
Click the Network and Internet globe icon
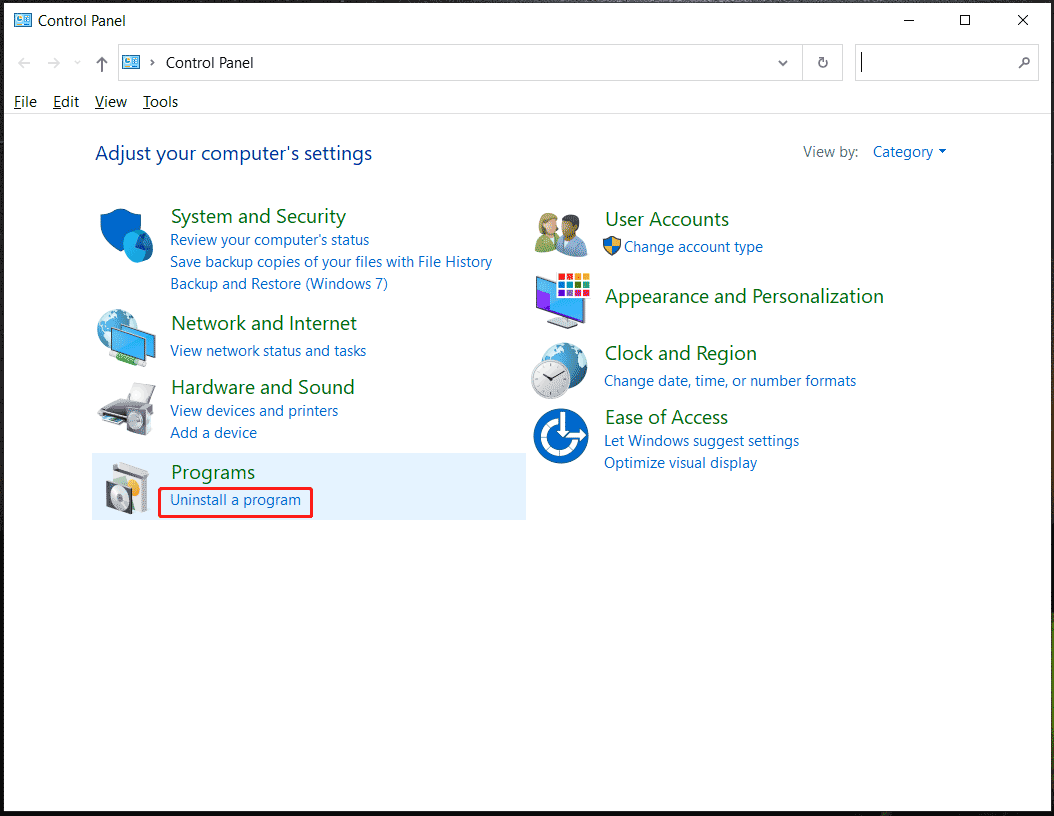[126, 337]
